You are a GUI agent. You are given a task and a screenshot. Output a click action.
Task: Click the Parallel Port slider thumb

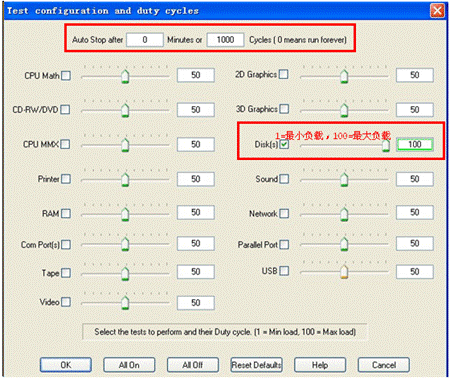coord(344,244)
